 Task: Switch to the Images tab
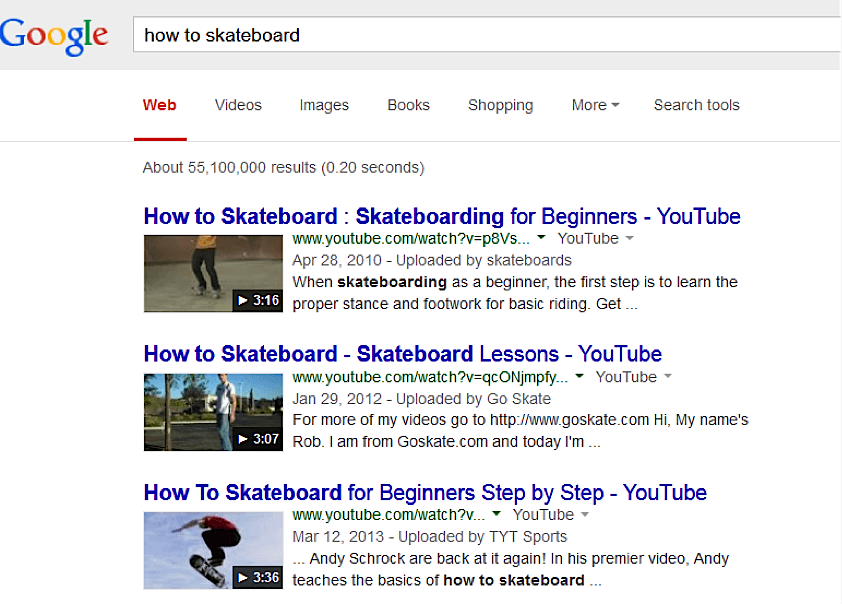pos(323,105)
